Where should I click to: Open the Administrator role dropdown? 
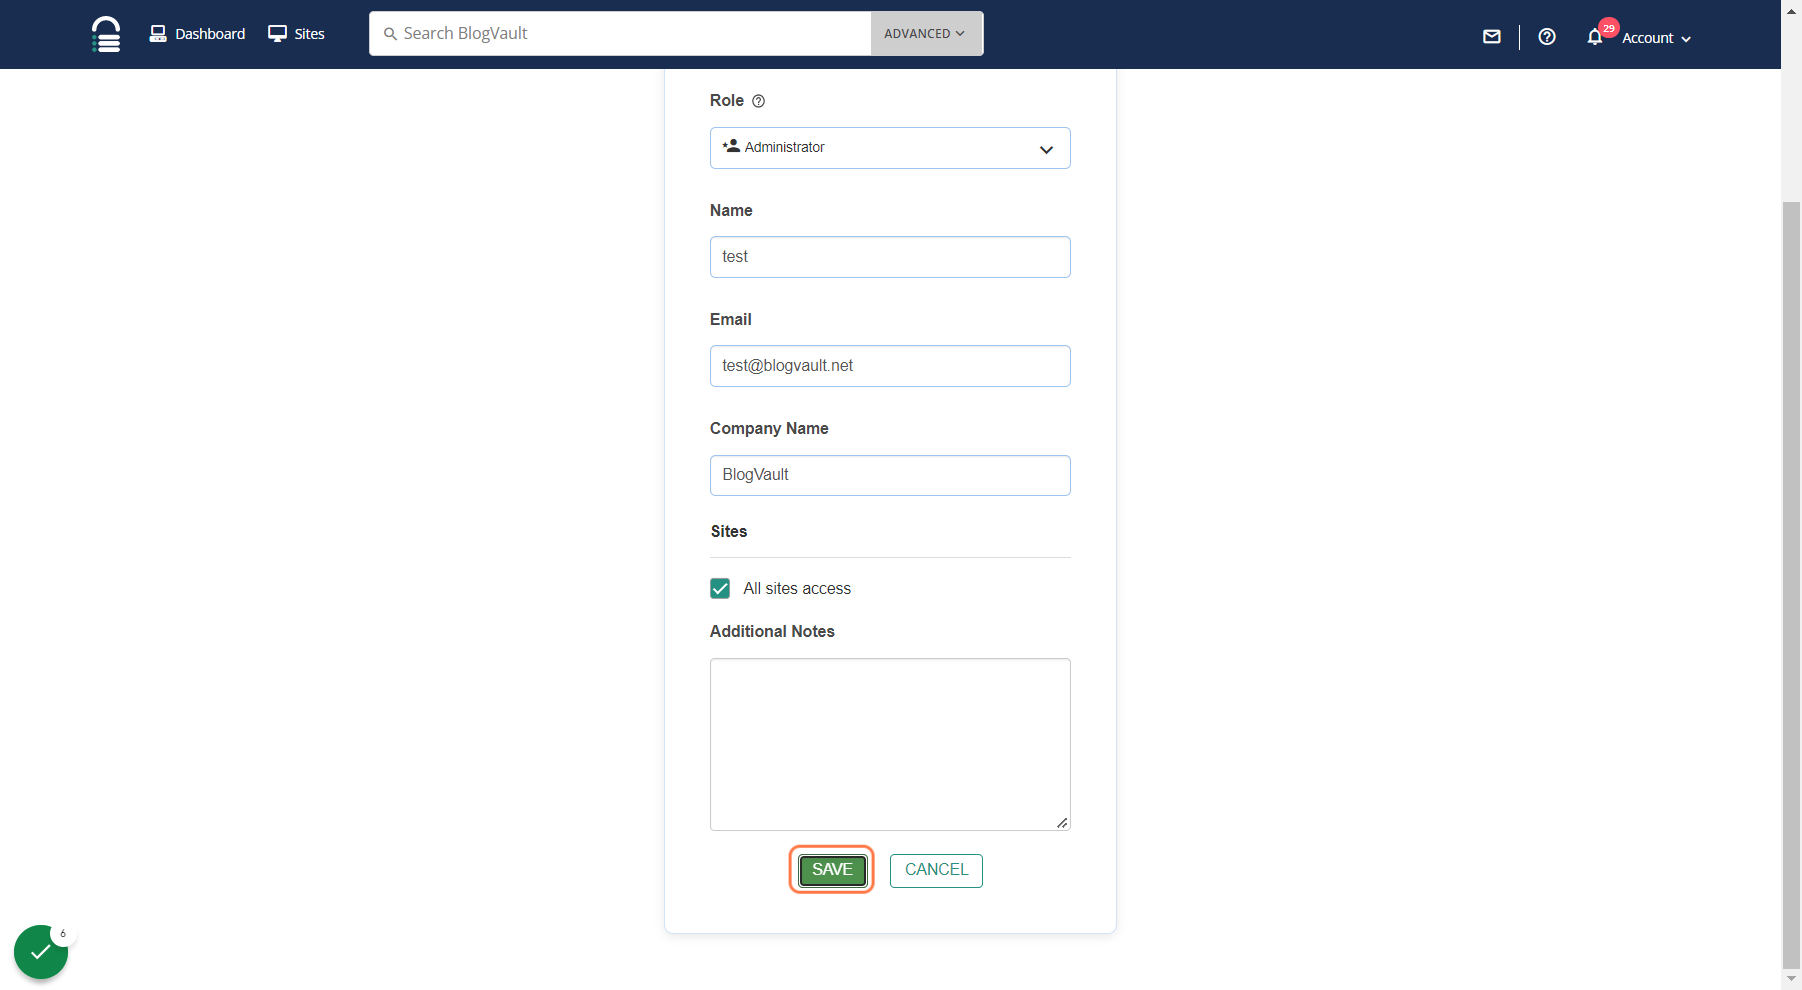[890, 148]
